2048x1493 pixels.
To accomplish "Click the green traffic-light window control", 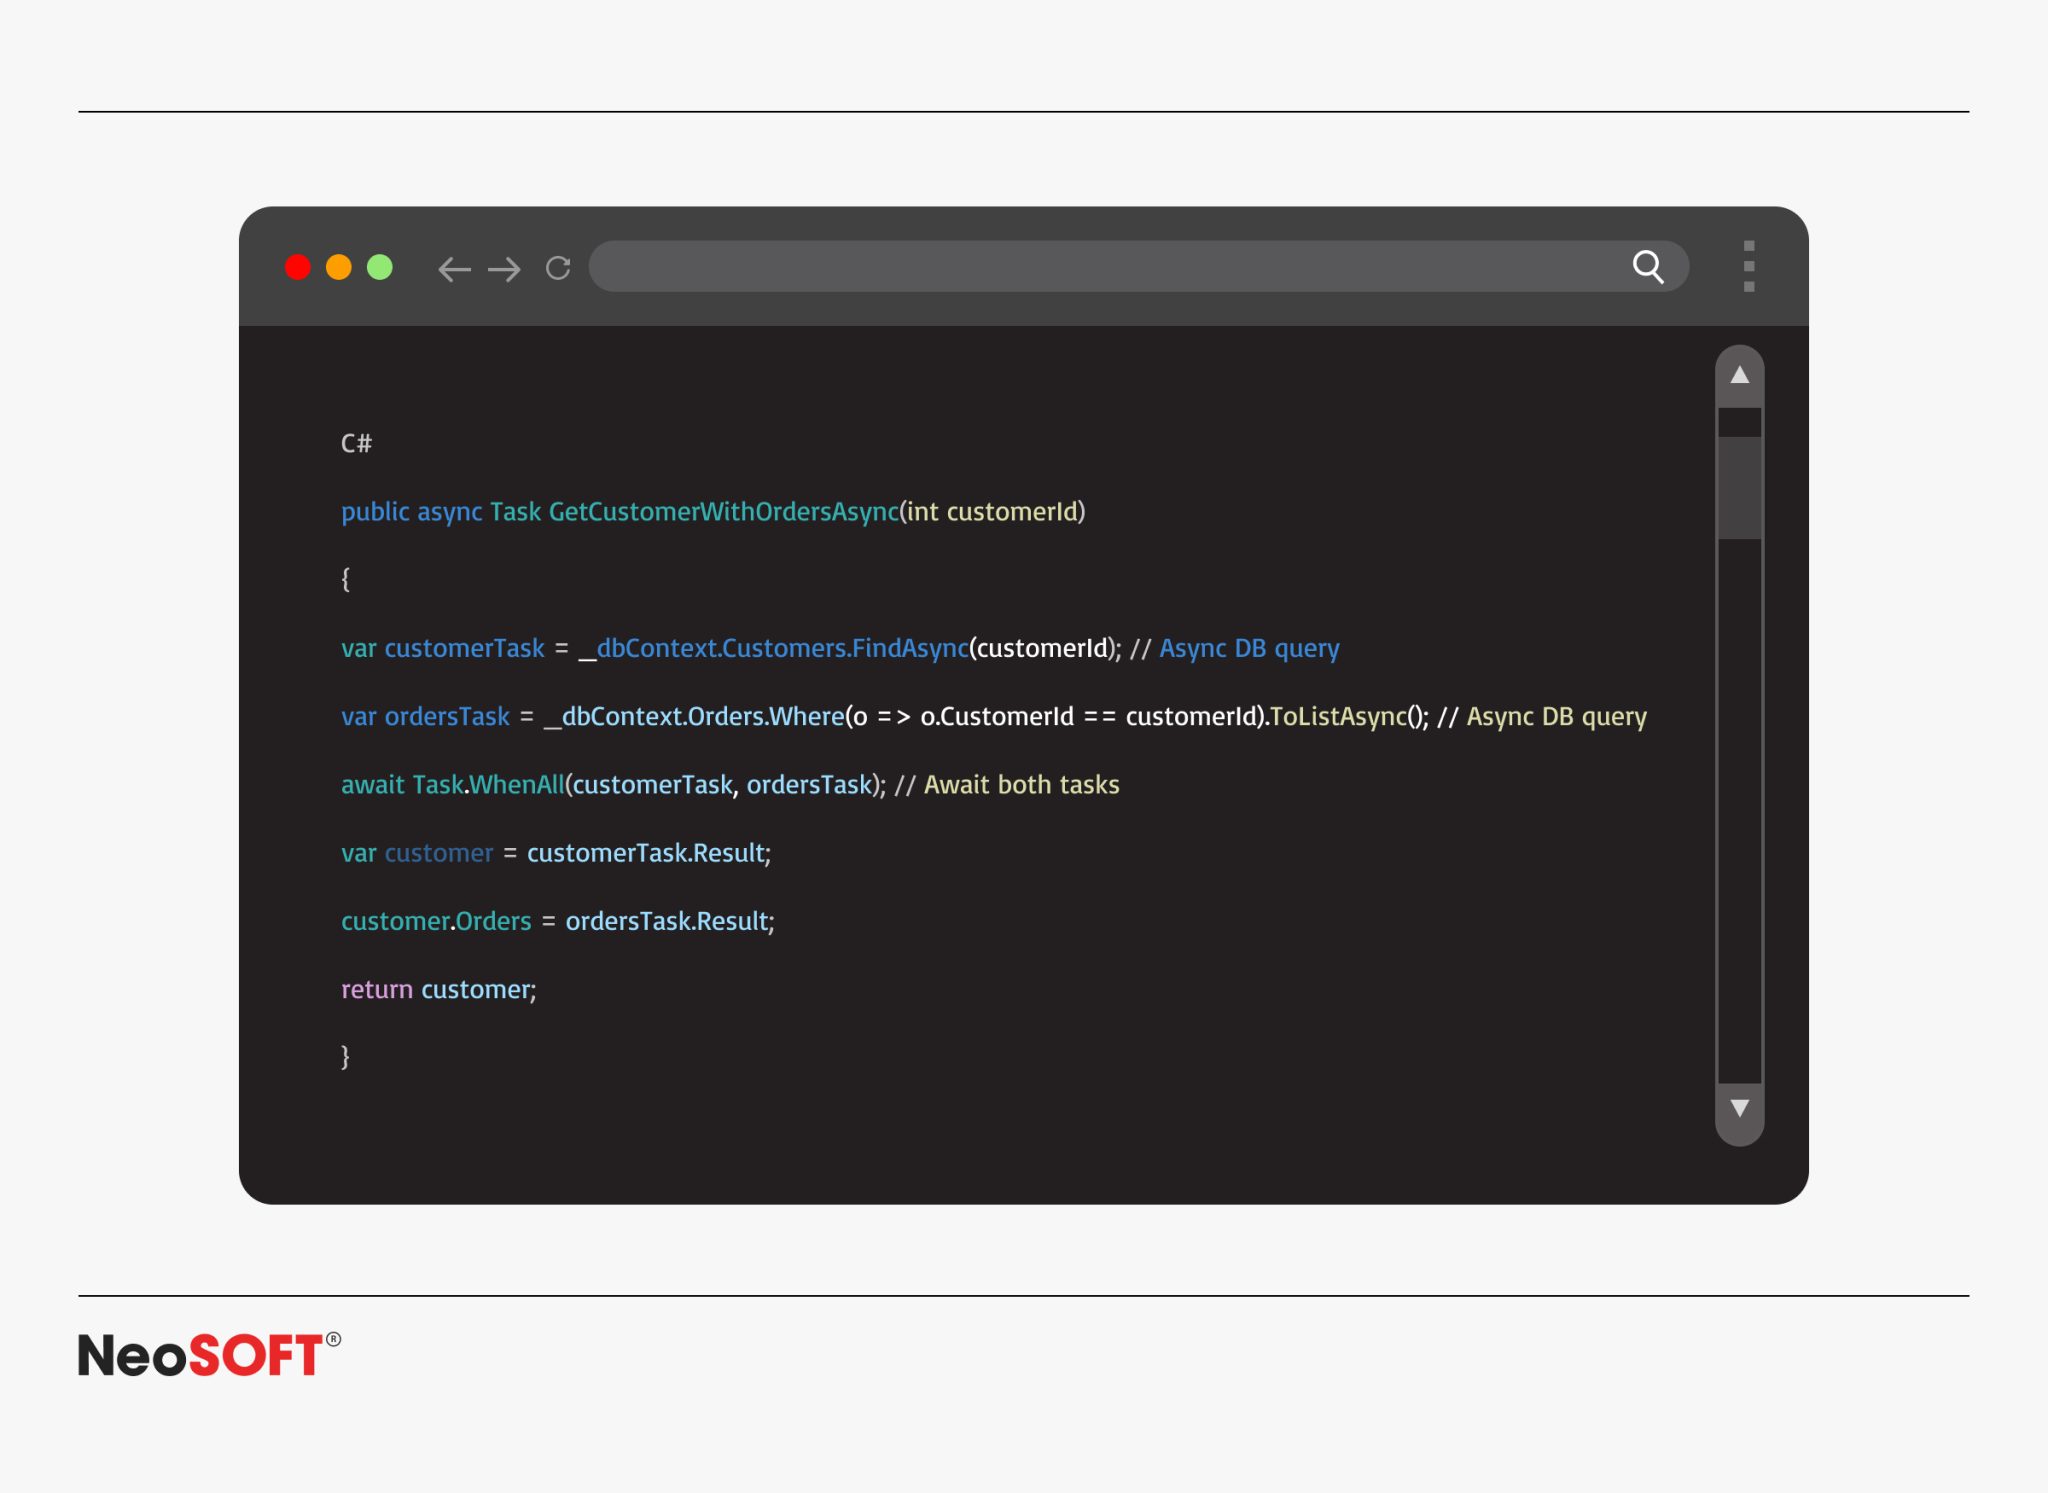I will tap(379, 268).
